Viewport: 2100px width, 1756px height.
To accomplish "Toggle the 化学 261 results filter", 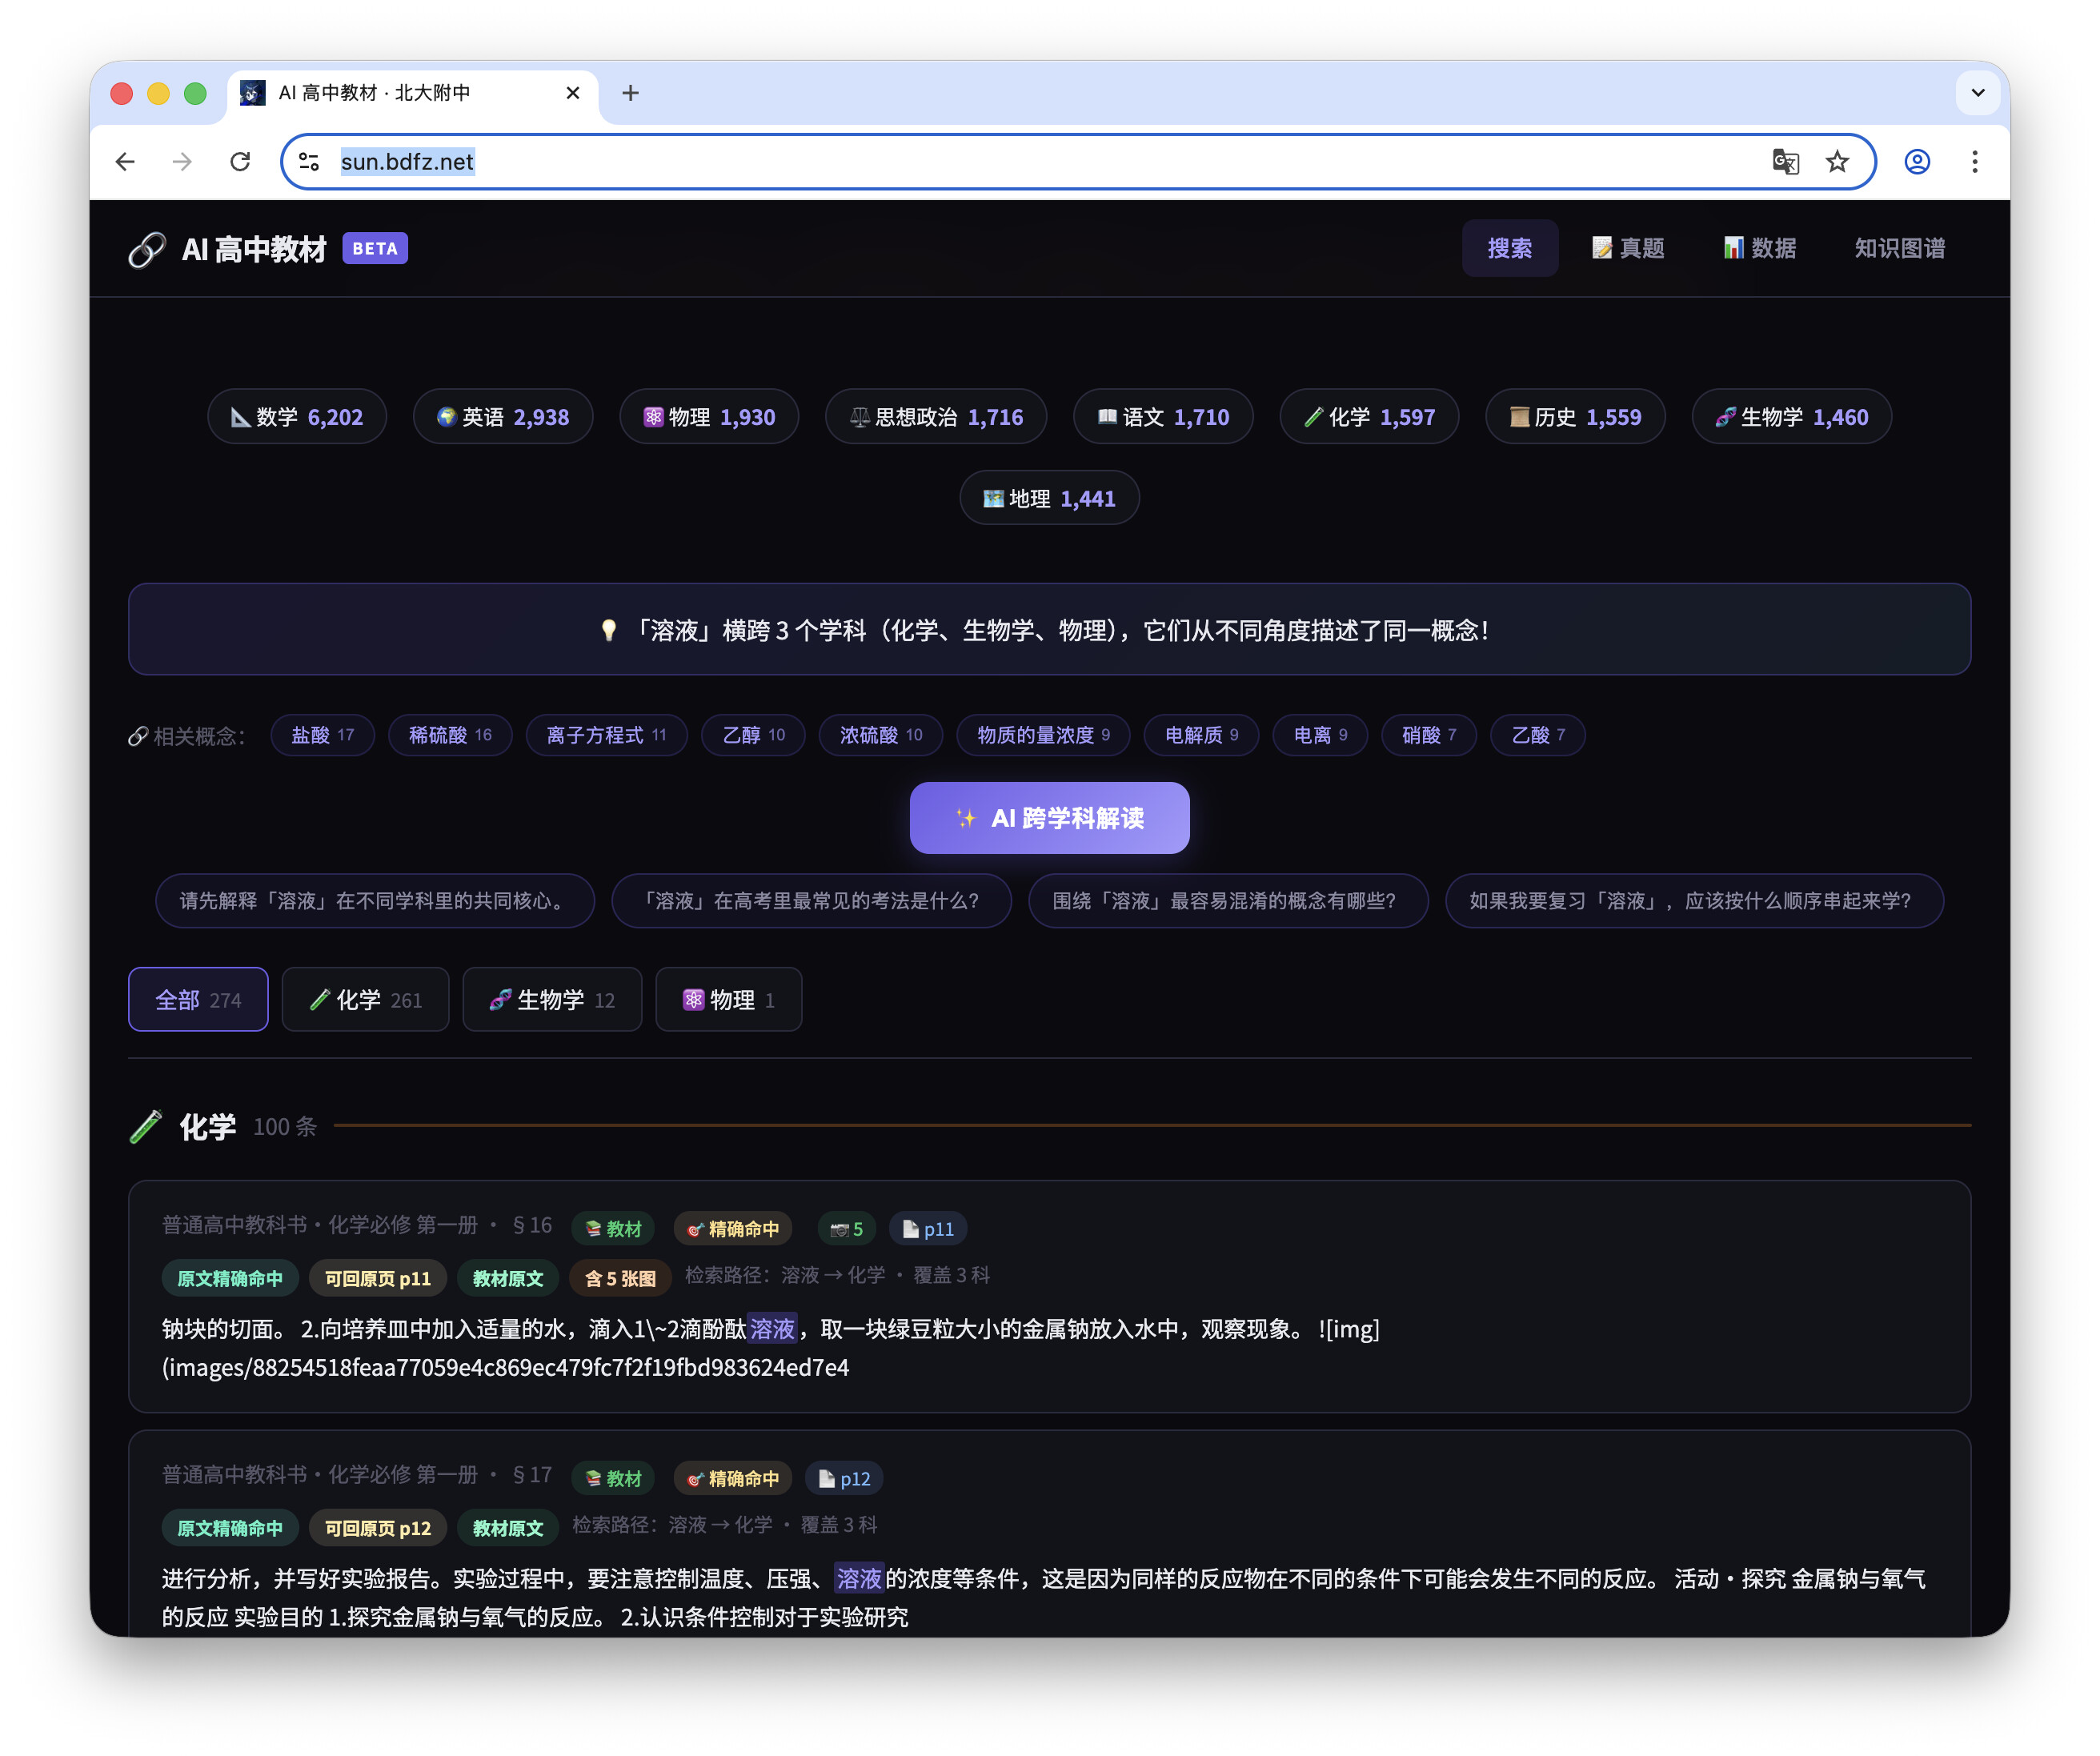I will pos(365,999).
